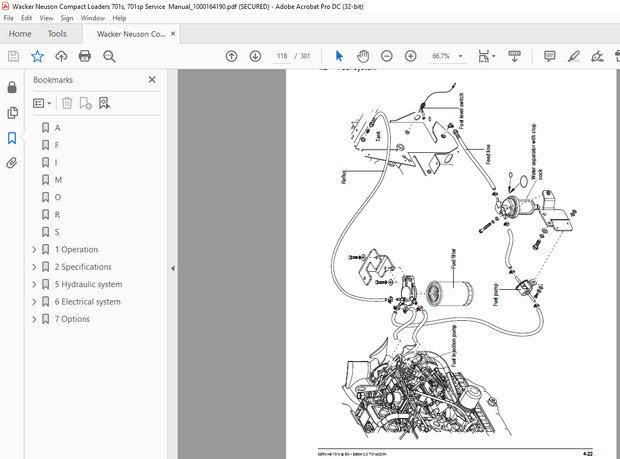The image size is (620, 459).
Task: Add document to starred favorites
Action: coord(37,56)
